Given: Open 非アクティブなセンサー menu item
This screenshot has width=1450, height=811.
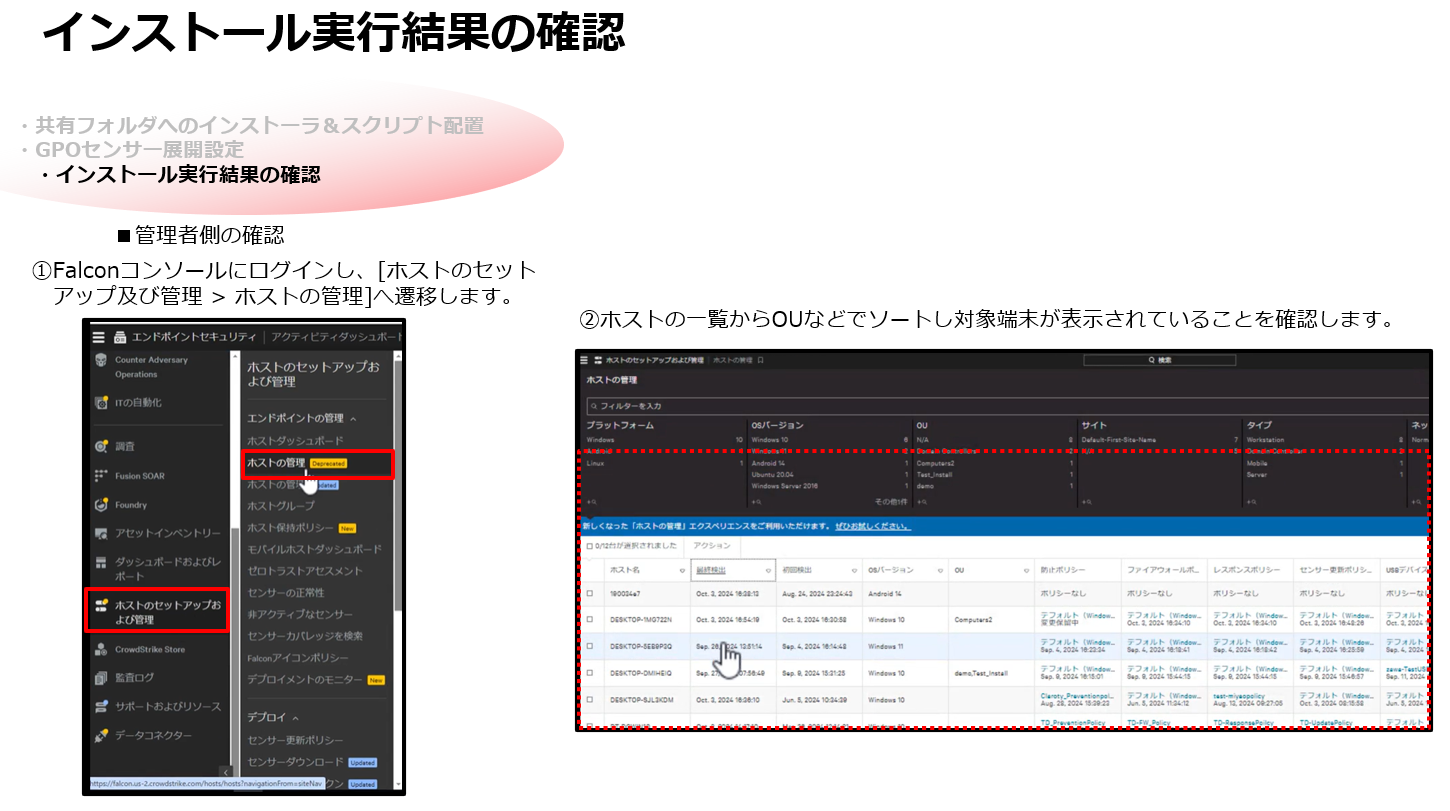Looking at the screenshot, I should point(300,614).
